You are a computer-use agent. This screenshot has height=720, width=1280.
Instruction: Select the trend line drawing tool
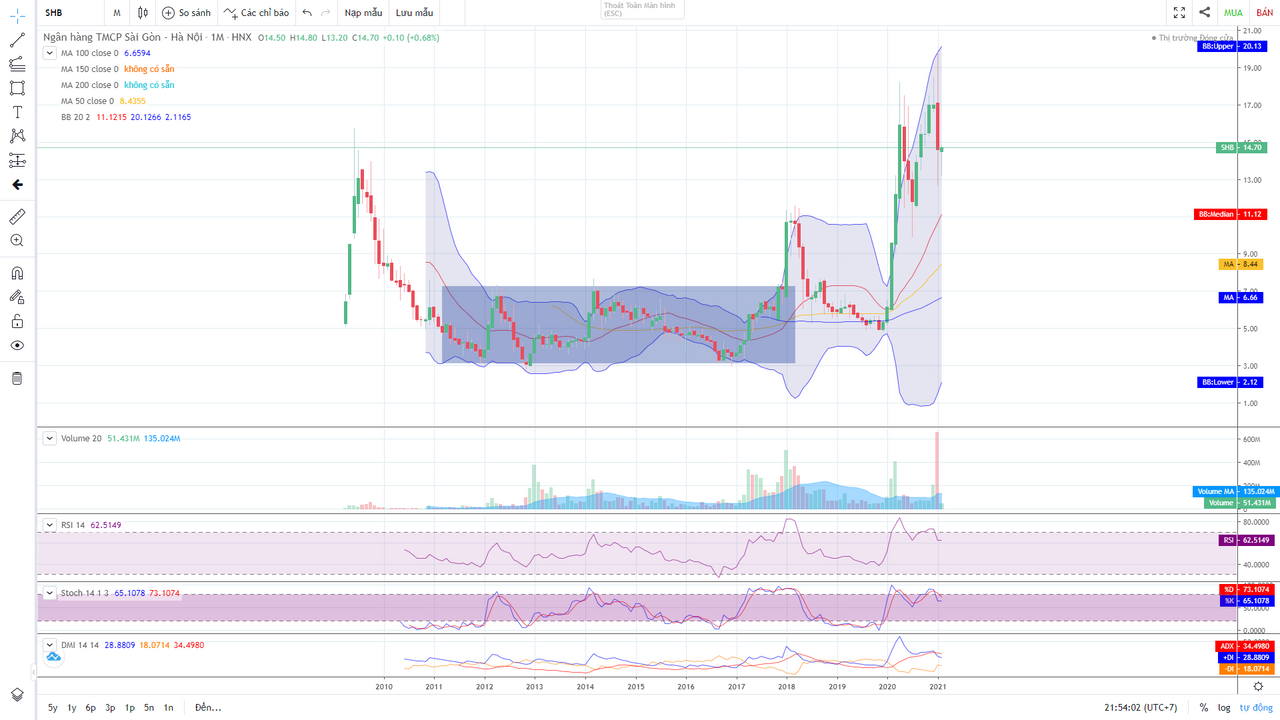click(17, 40)
